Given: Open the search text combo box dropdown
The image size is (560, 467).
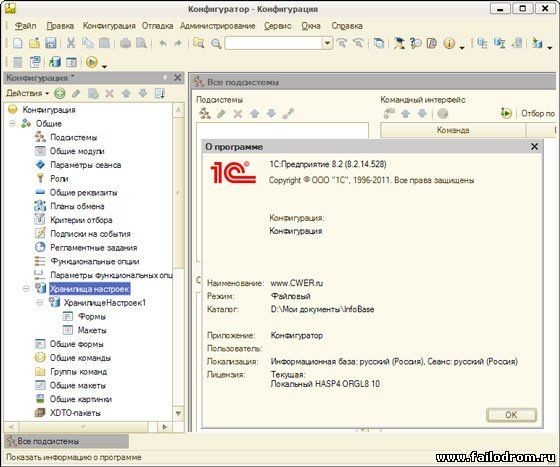Looking at the screenshot, I should 328,43.
